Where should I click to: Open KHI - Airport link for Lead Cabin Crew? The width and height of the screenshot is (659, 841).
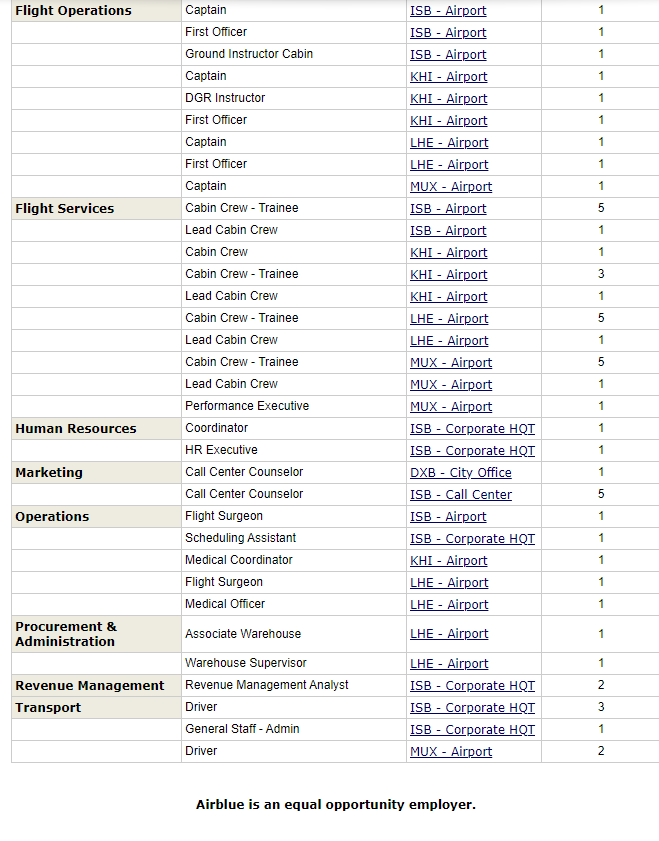pos(448,297)
